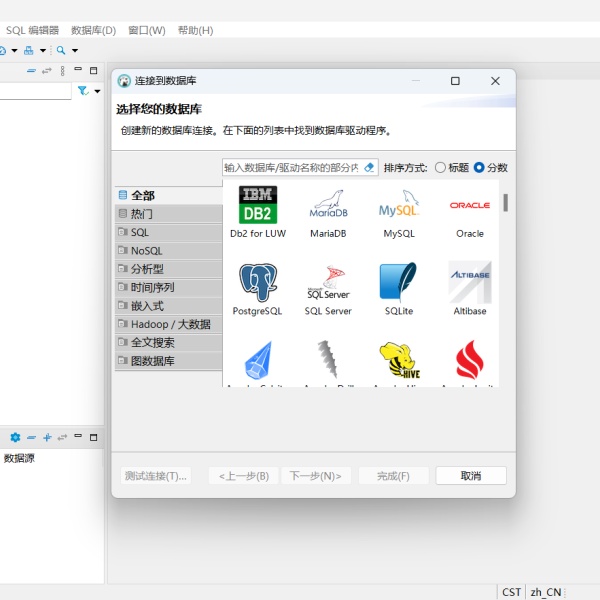
Task: Toggle link arrows in the lower project panel
Action: click(x=62, y=437)
